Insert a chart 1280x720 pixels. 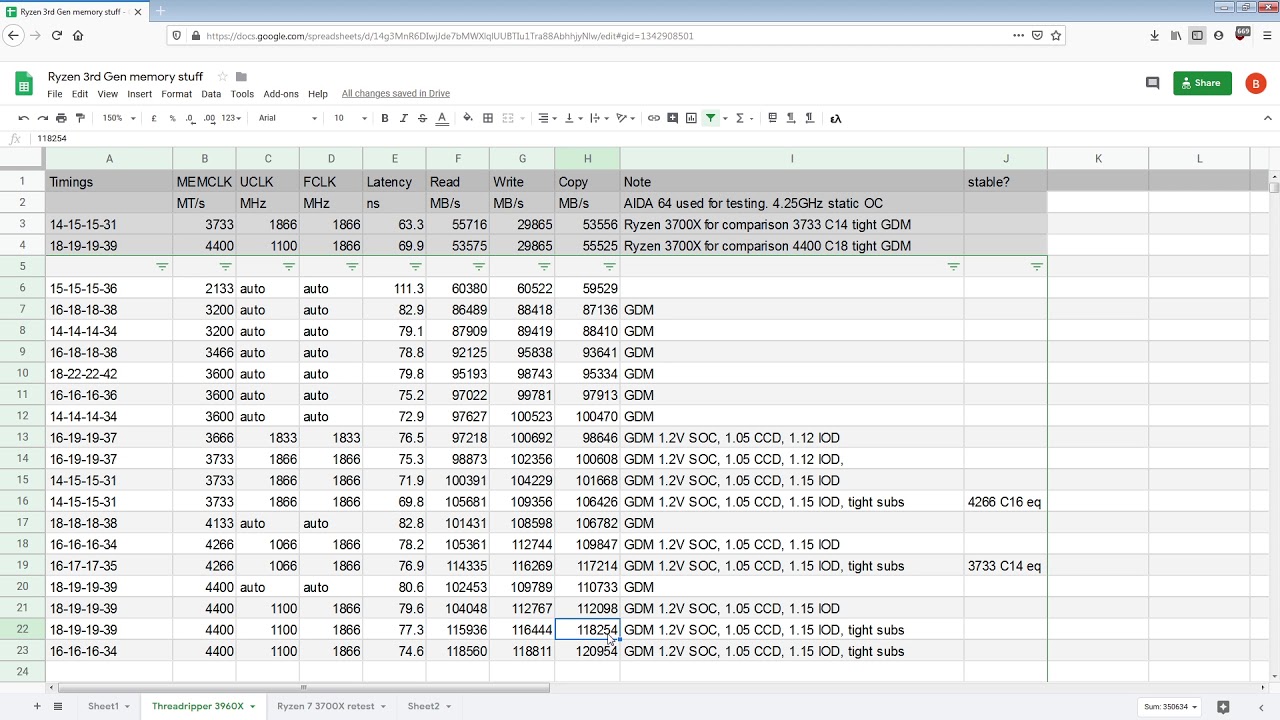pyautogui.click(x=691, y=118)
